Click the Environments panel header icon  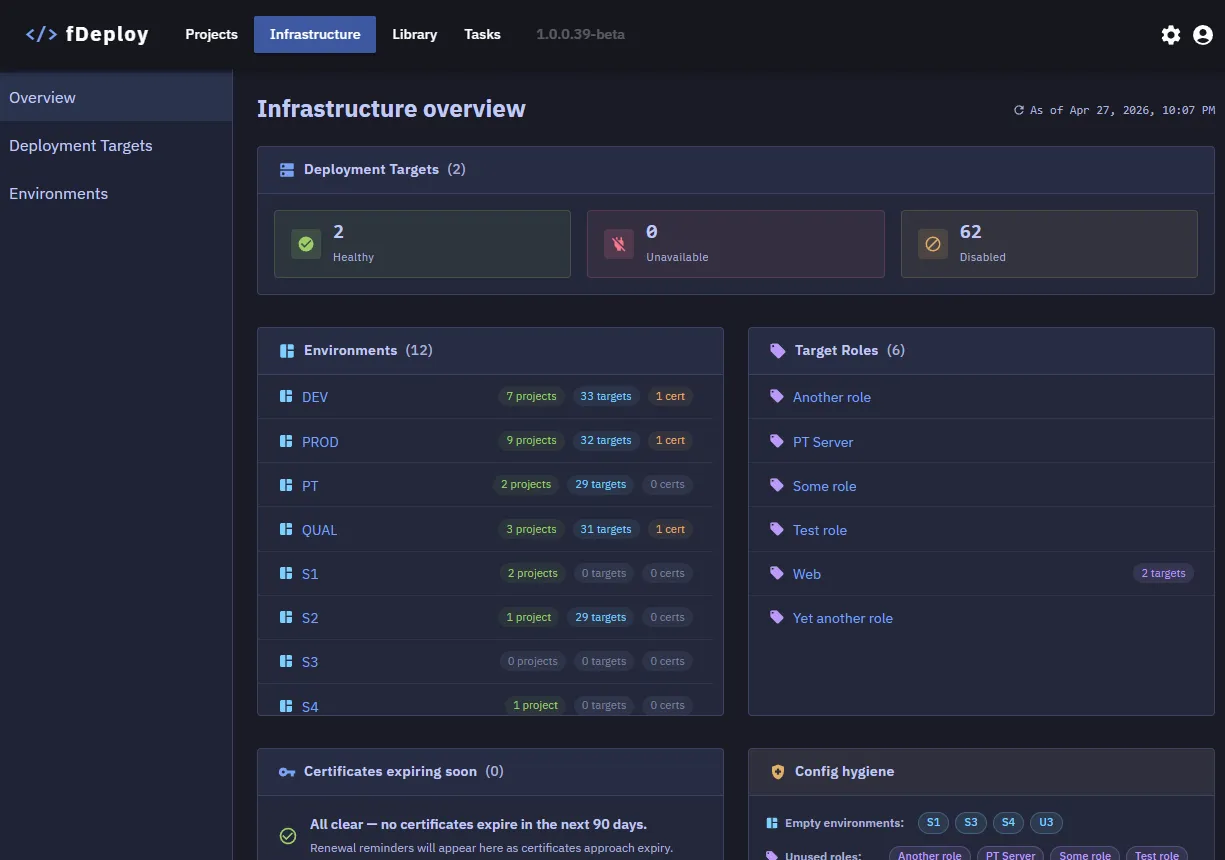(x=287, y=351)
